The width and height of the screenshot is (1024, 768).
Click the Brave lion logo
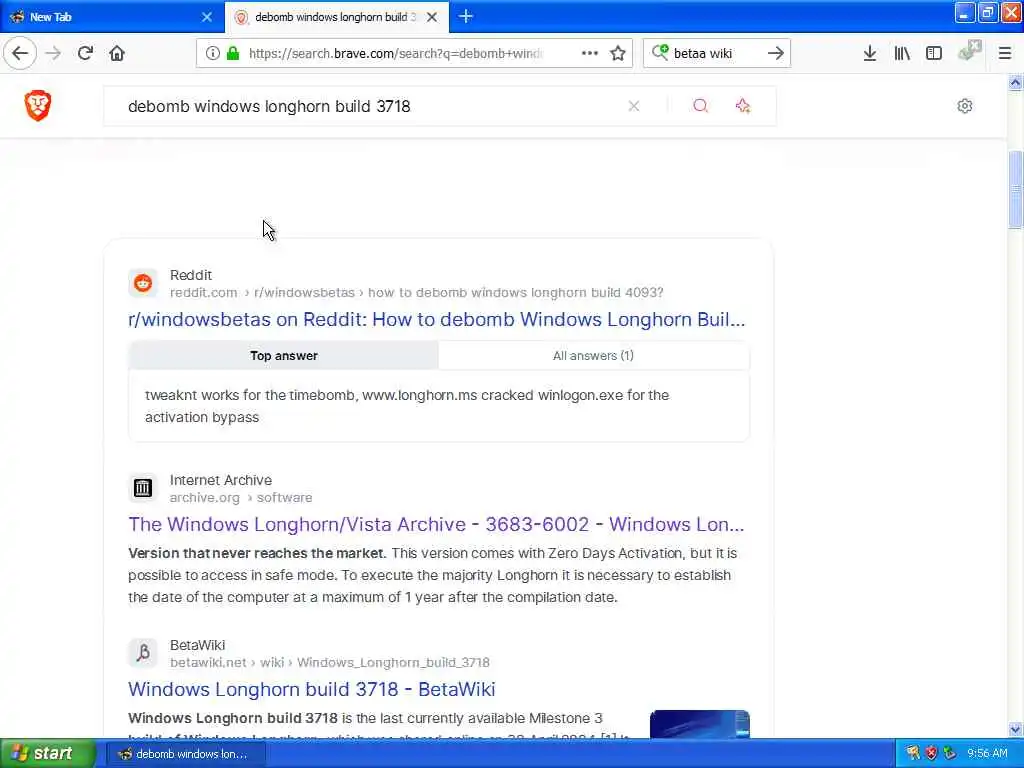38,105
